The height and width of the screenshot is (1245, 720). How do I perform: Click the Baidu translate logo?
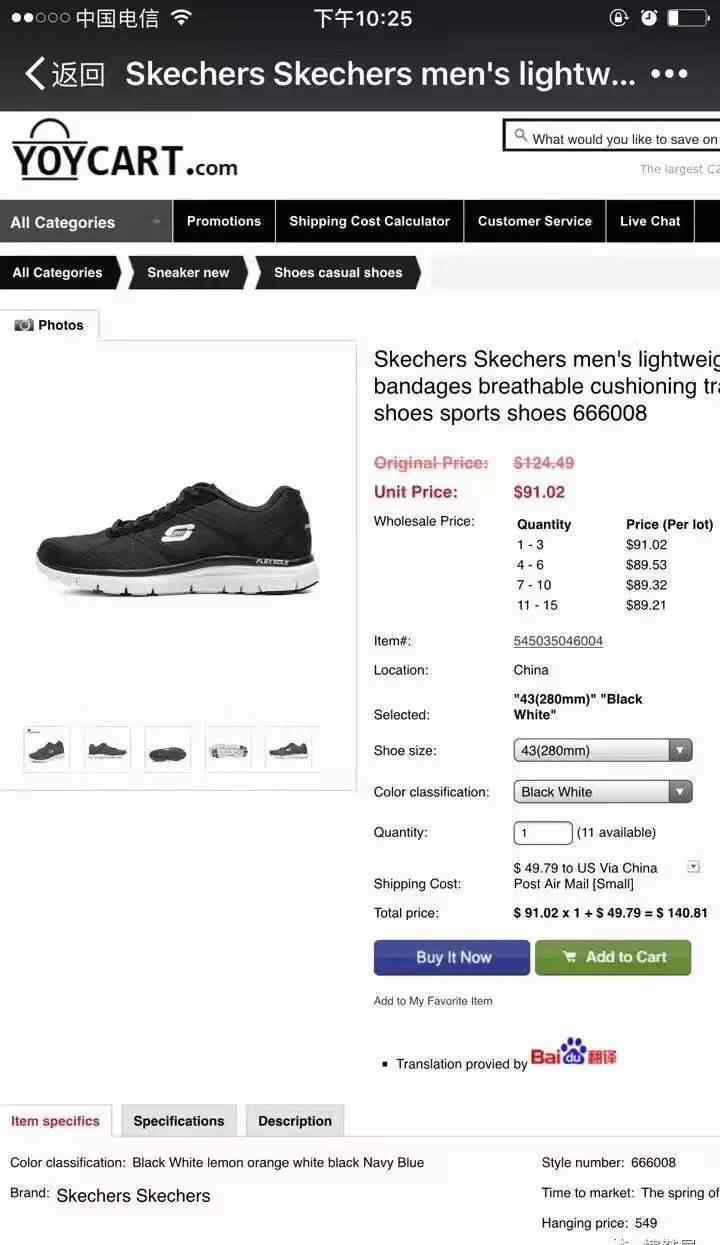(574, 1052)
